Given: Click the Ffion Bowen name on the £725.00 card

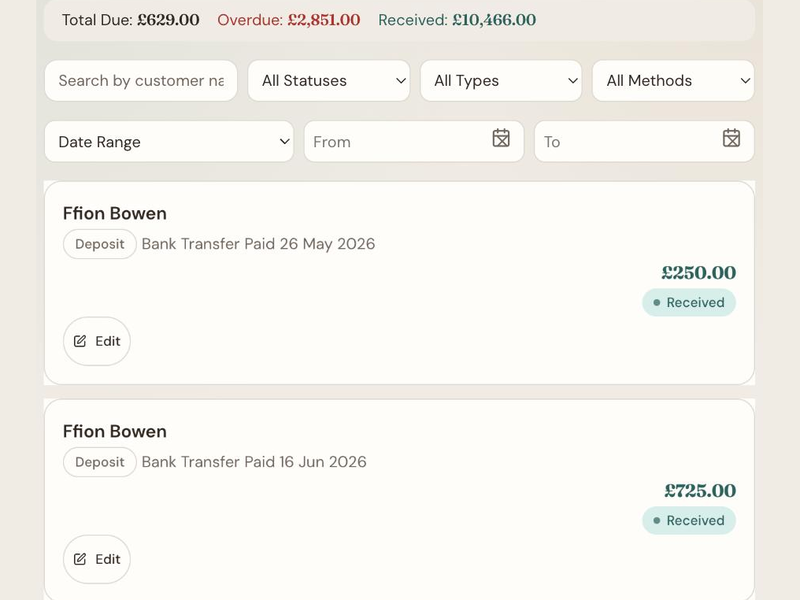Looking at the screenshot, I should 115,432.
